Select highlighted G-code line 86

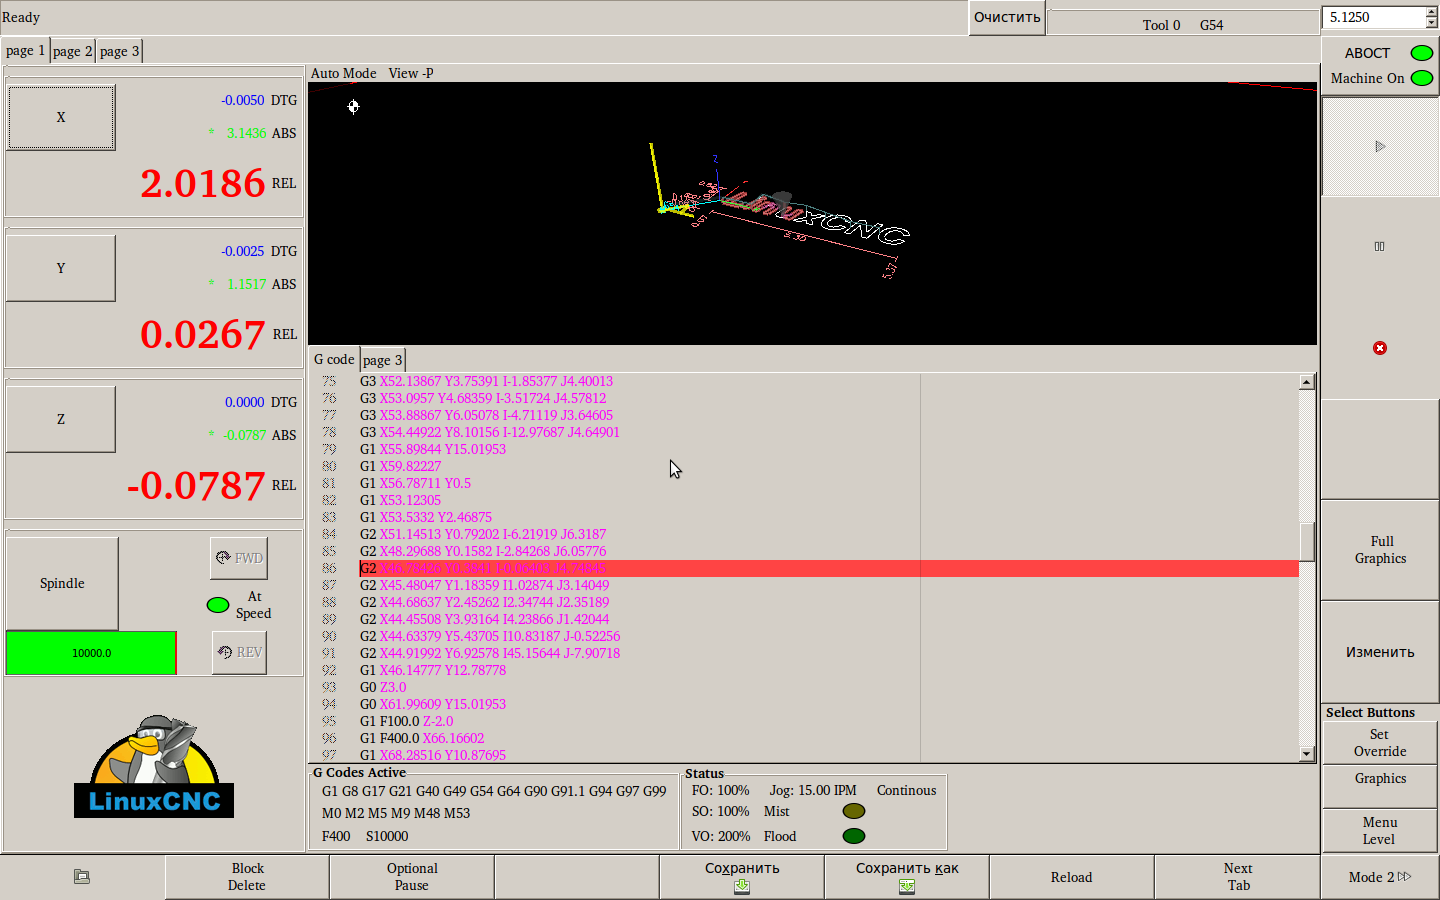coord(829,568)
